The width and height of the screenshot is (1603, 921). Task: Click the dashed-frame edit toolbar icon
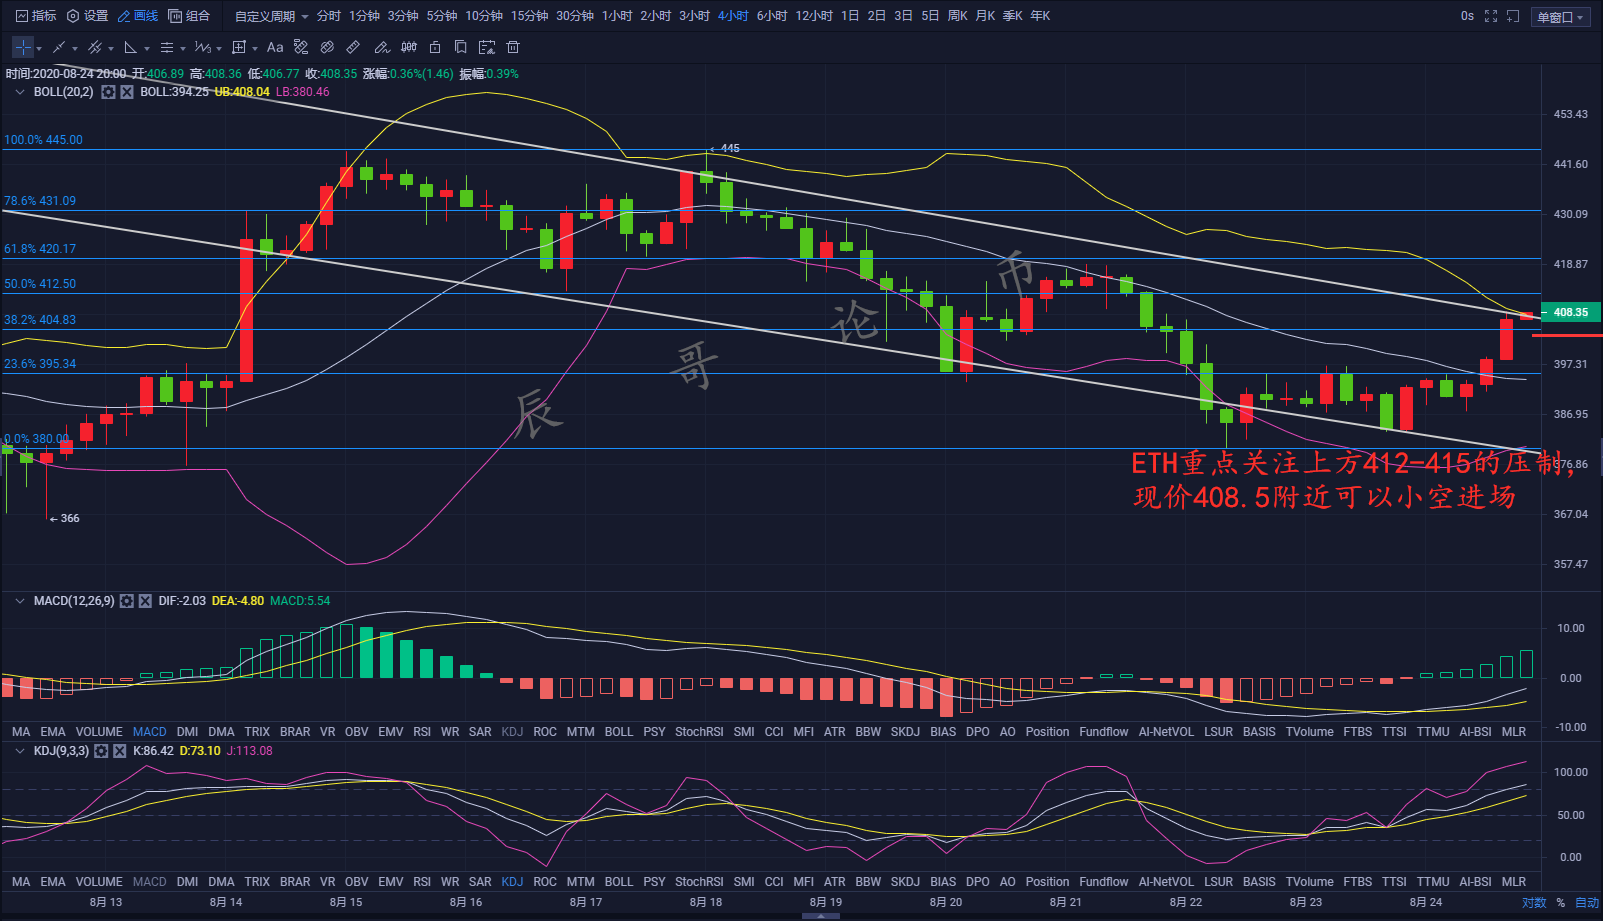[x=487, y=47]
